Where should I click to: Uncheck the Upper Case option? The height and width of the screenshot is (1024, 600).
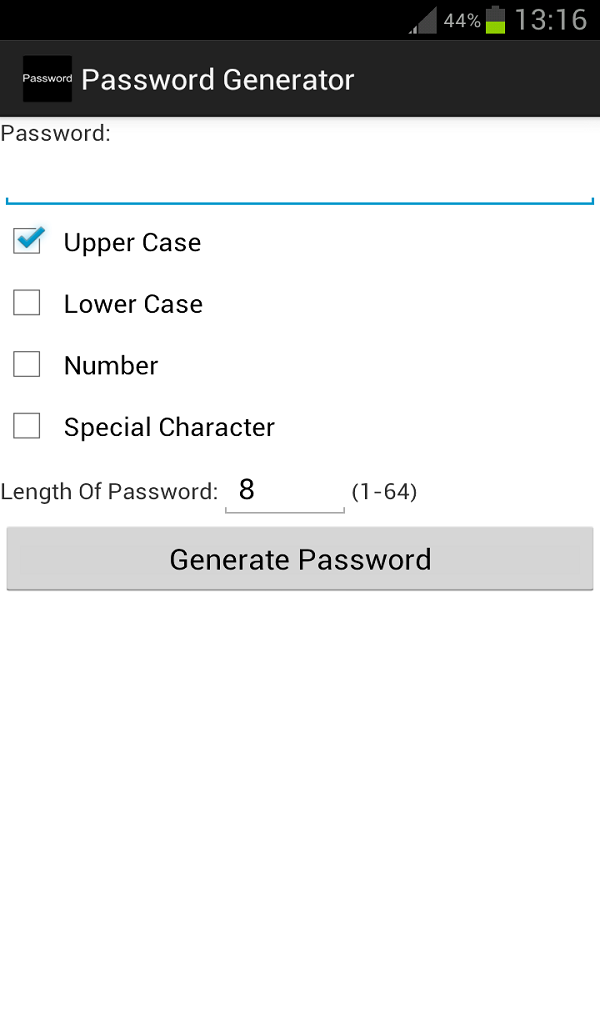(x=26, y=240)
